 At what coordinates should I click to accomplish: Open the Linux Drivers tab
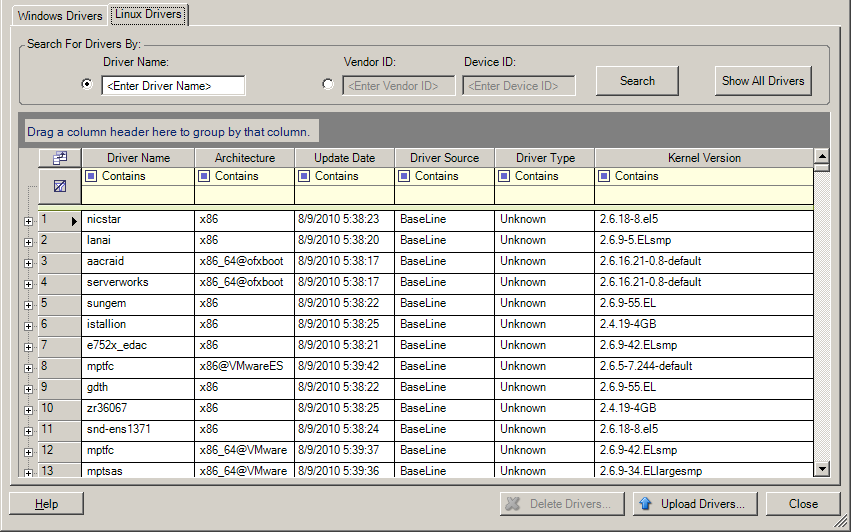pyautogui.click(x=148, y=15)
